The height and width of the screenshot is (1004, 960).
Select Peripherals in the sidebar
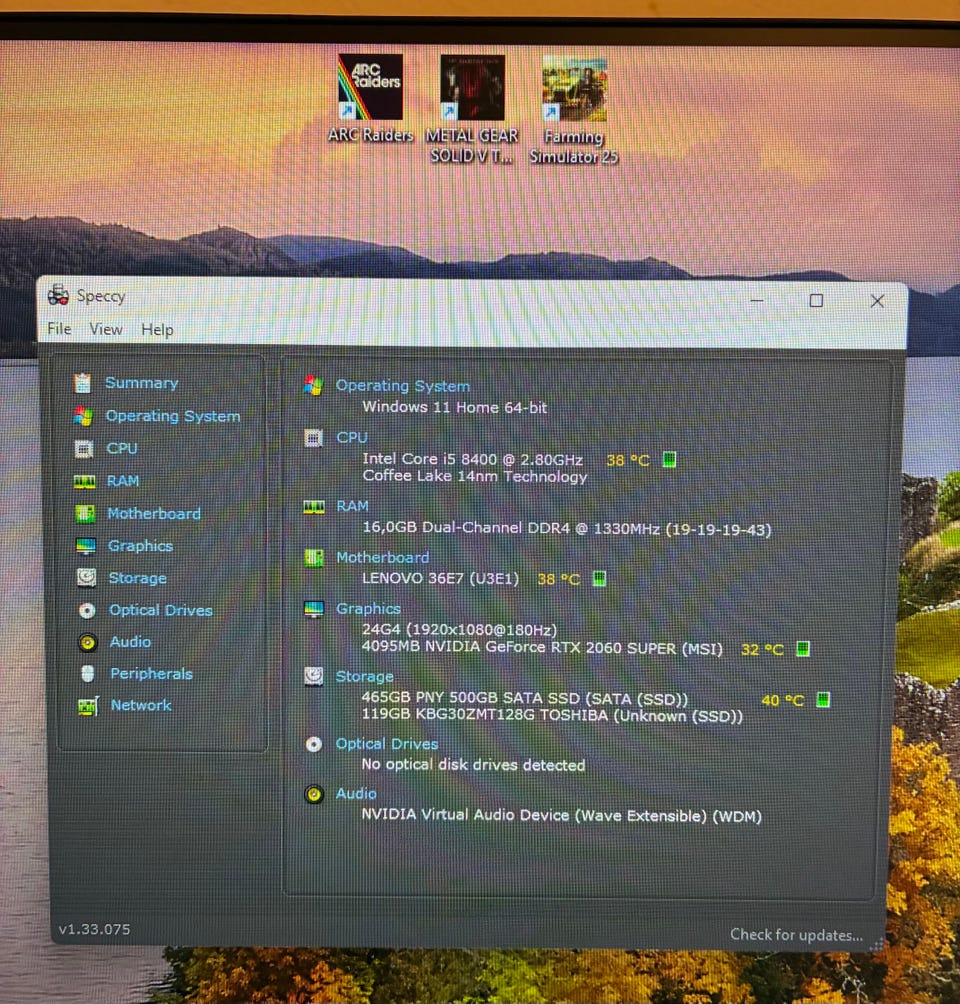click(x=152, y=674)
